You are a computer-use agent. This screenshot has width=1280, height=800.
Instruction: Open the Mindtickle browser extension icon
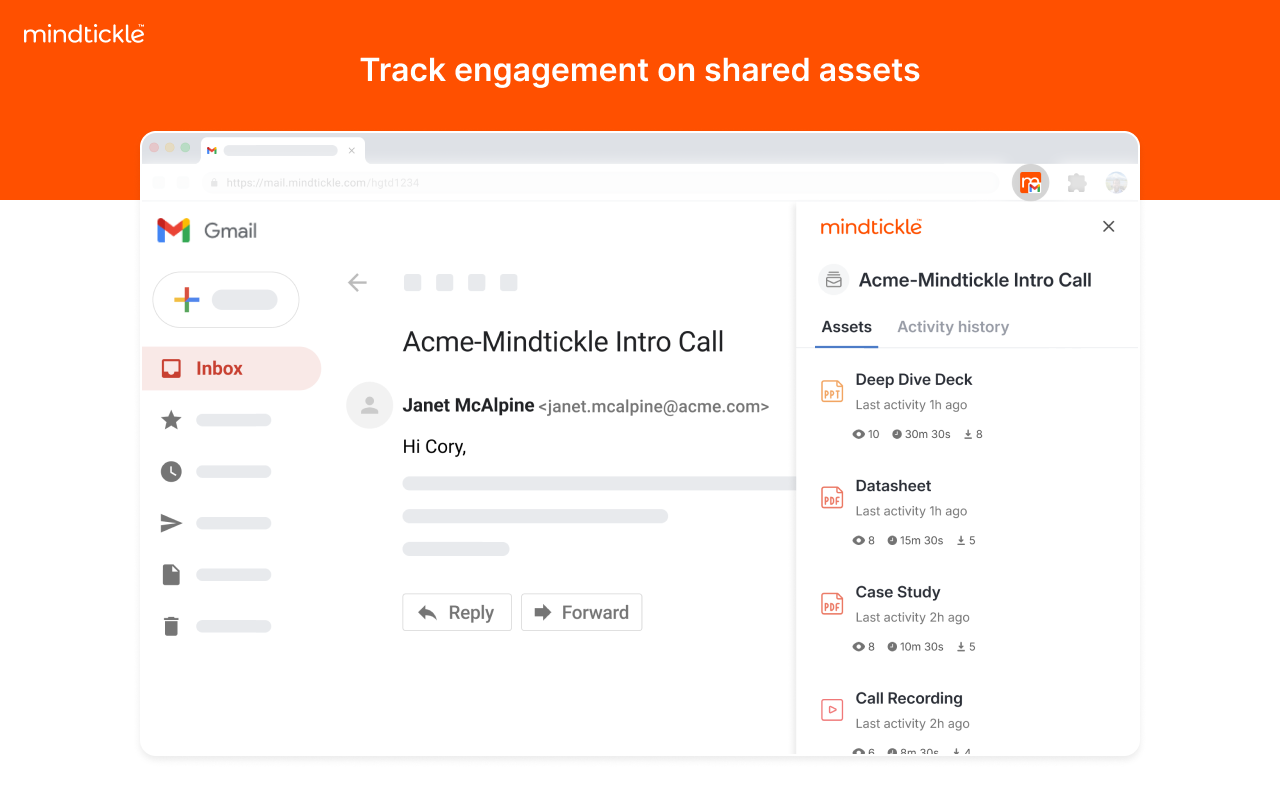click(1030, 182)
